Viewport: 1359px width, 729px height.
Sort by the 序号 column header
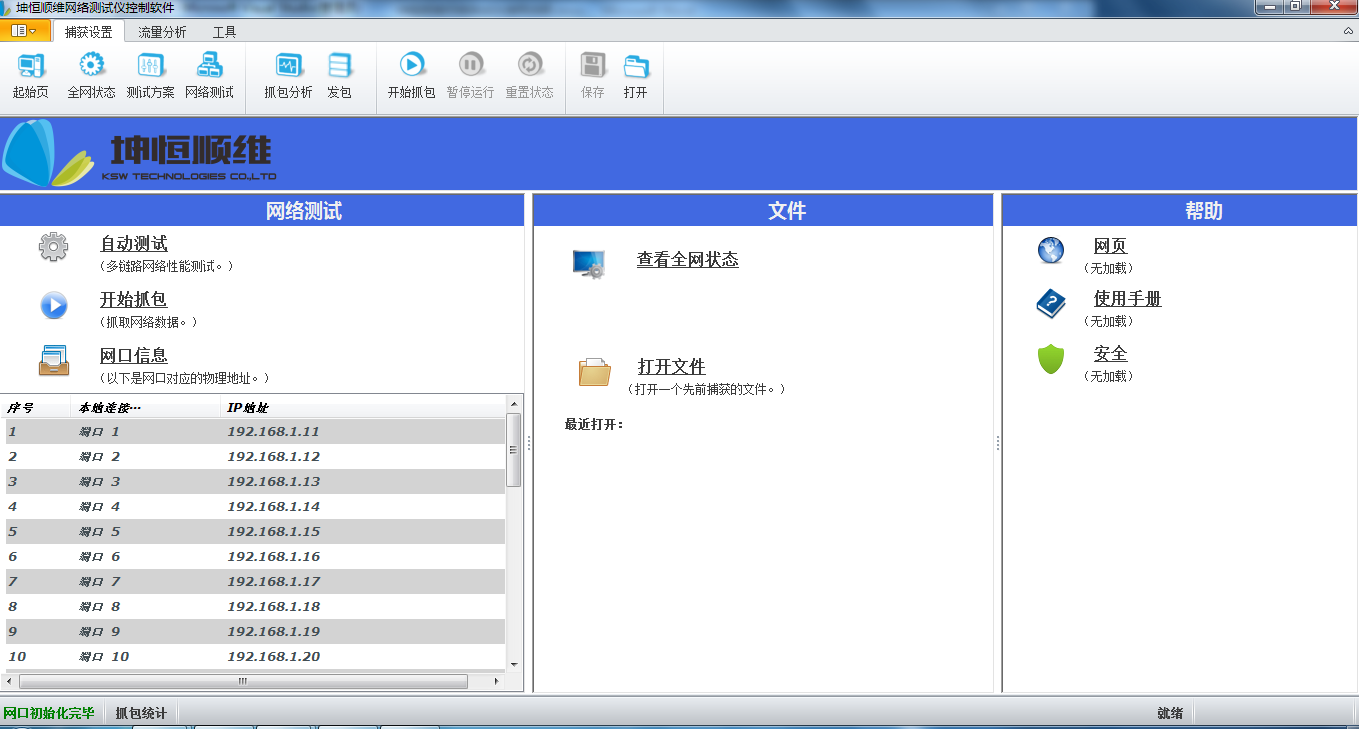[x=37, y=408]
